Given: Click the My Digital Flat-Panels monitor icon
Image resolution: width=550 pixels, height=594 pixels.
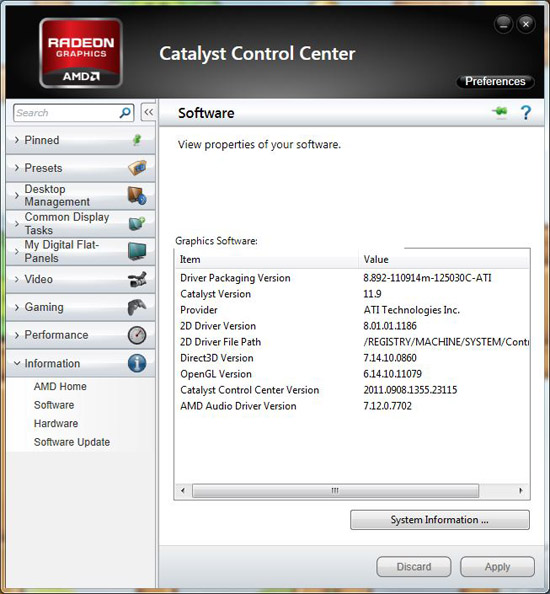Looking at the screenshot, I should tap(137, 251).
